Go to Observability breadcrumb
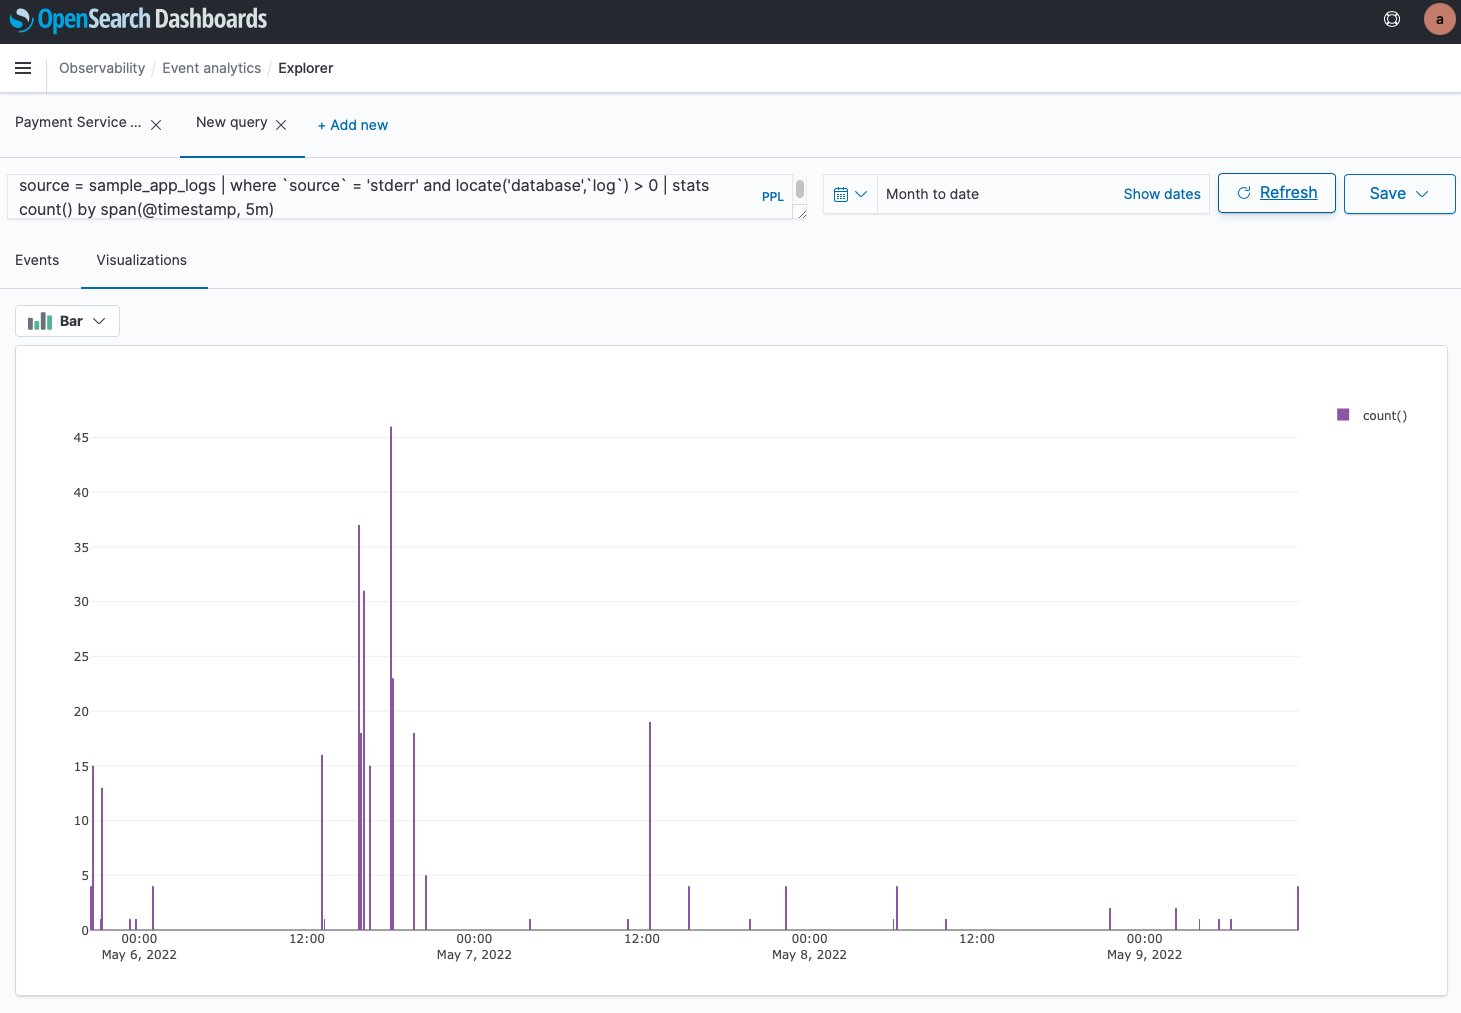1461x1013 pixels. click(102, 68)
